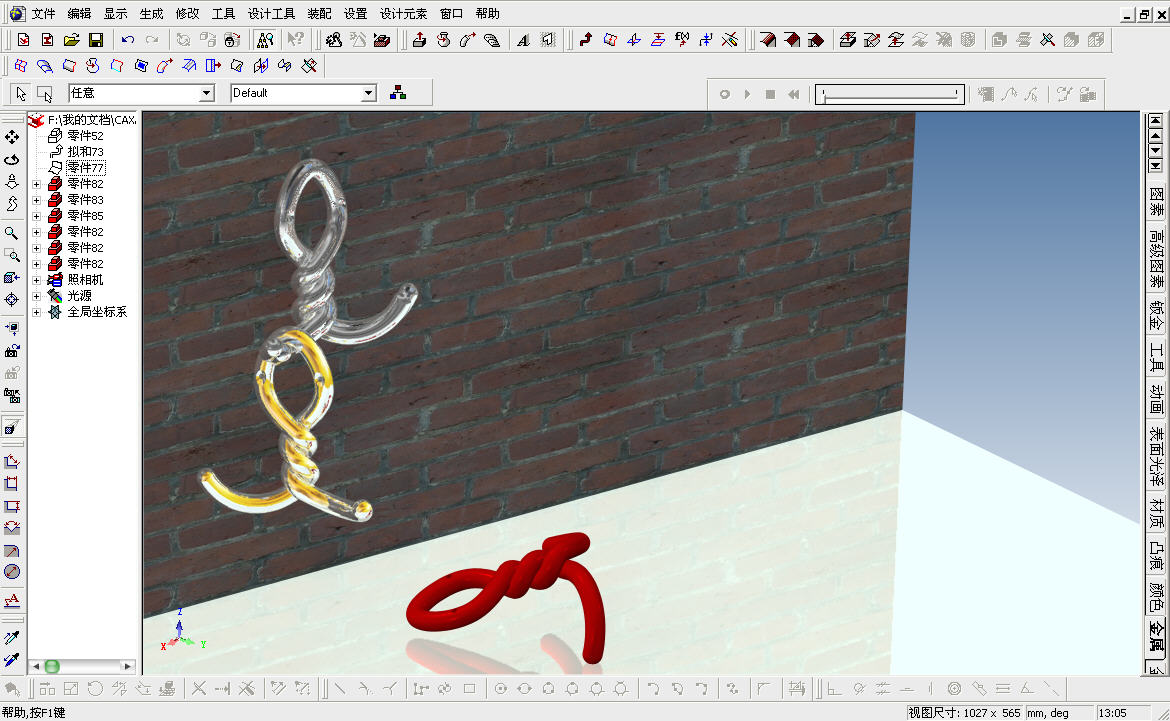
Task: Open the 编辑 menu
Action: coord(79,13)
